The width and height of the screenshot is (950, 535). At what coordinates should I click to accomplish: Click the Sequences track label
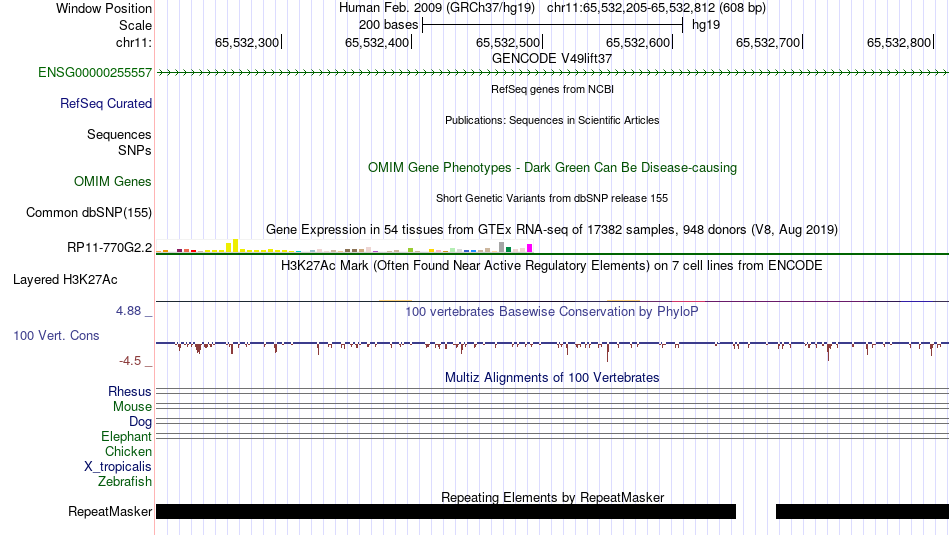pyautogui.click(x=119, y=135)
